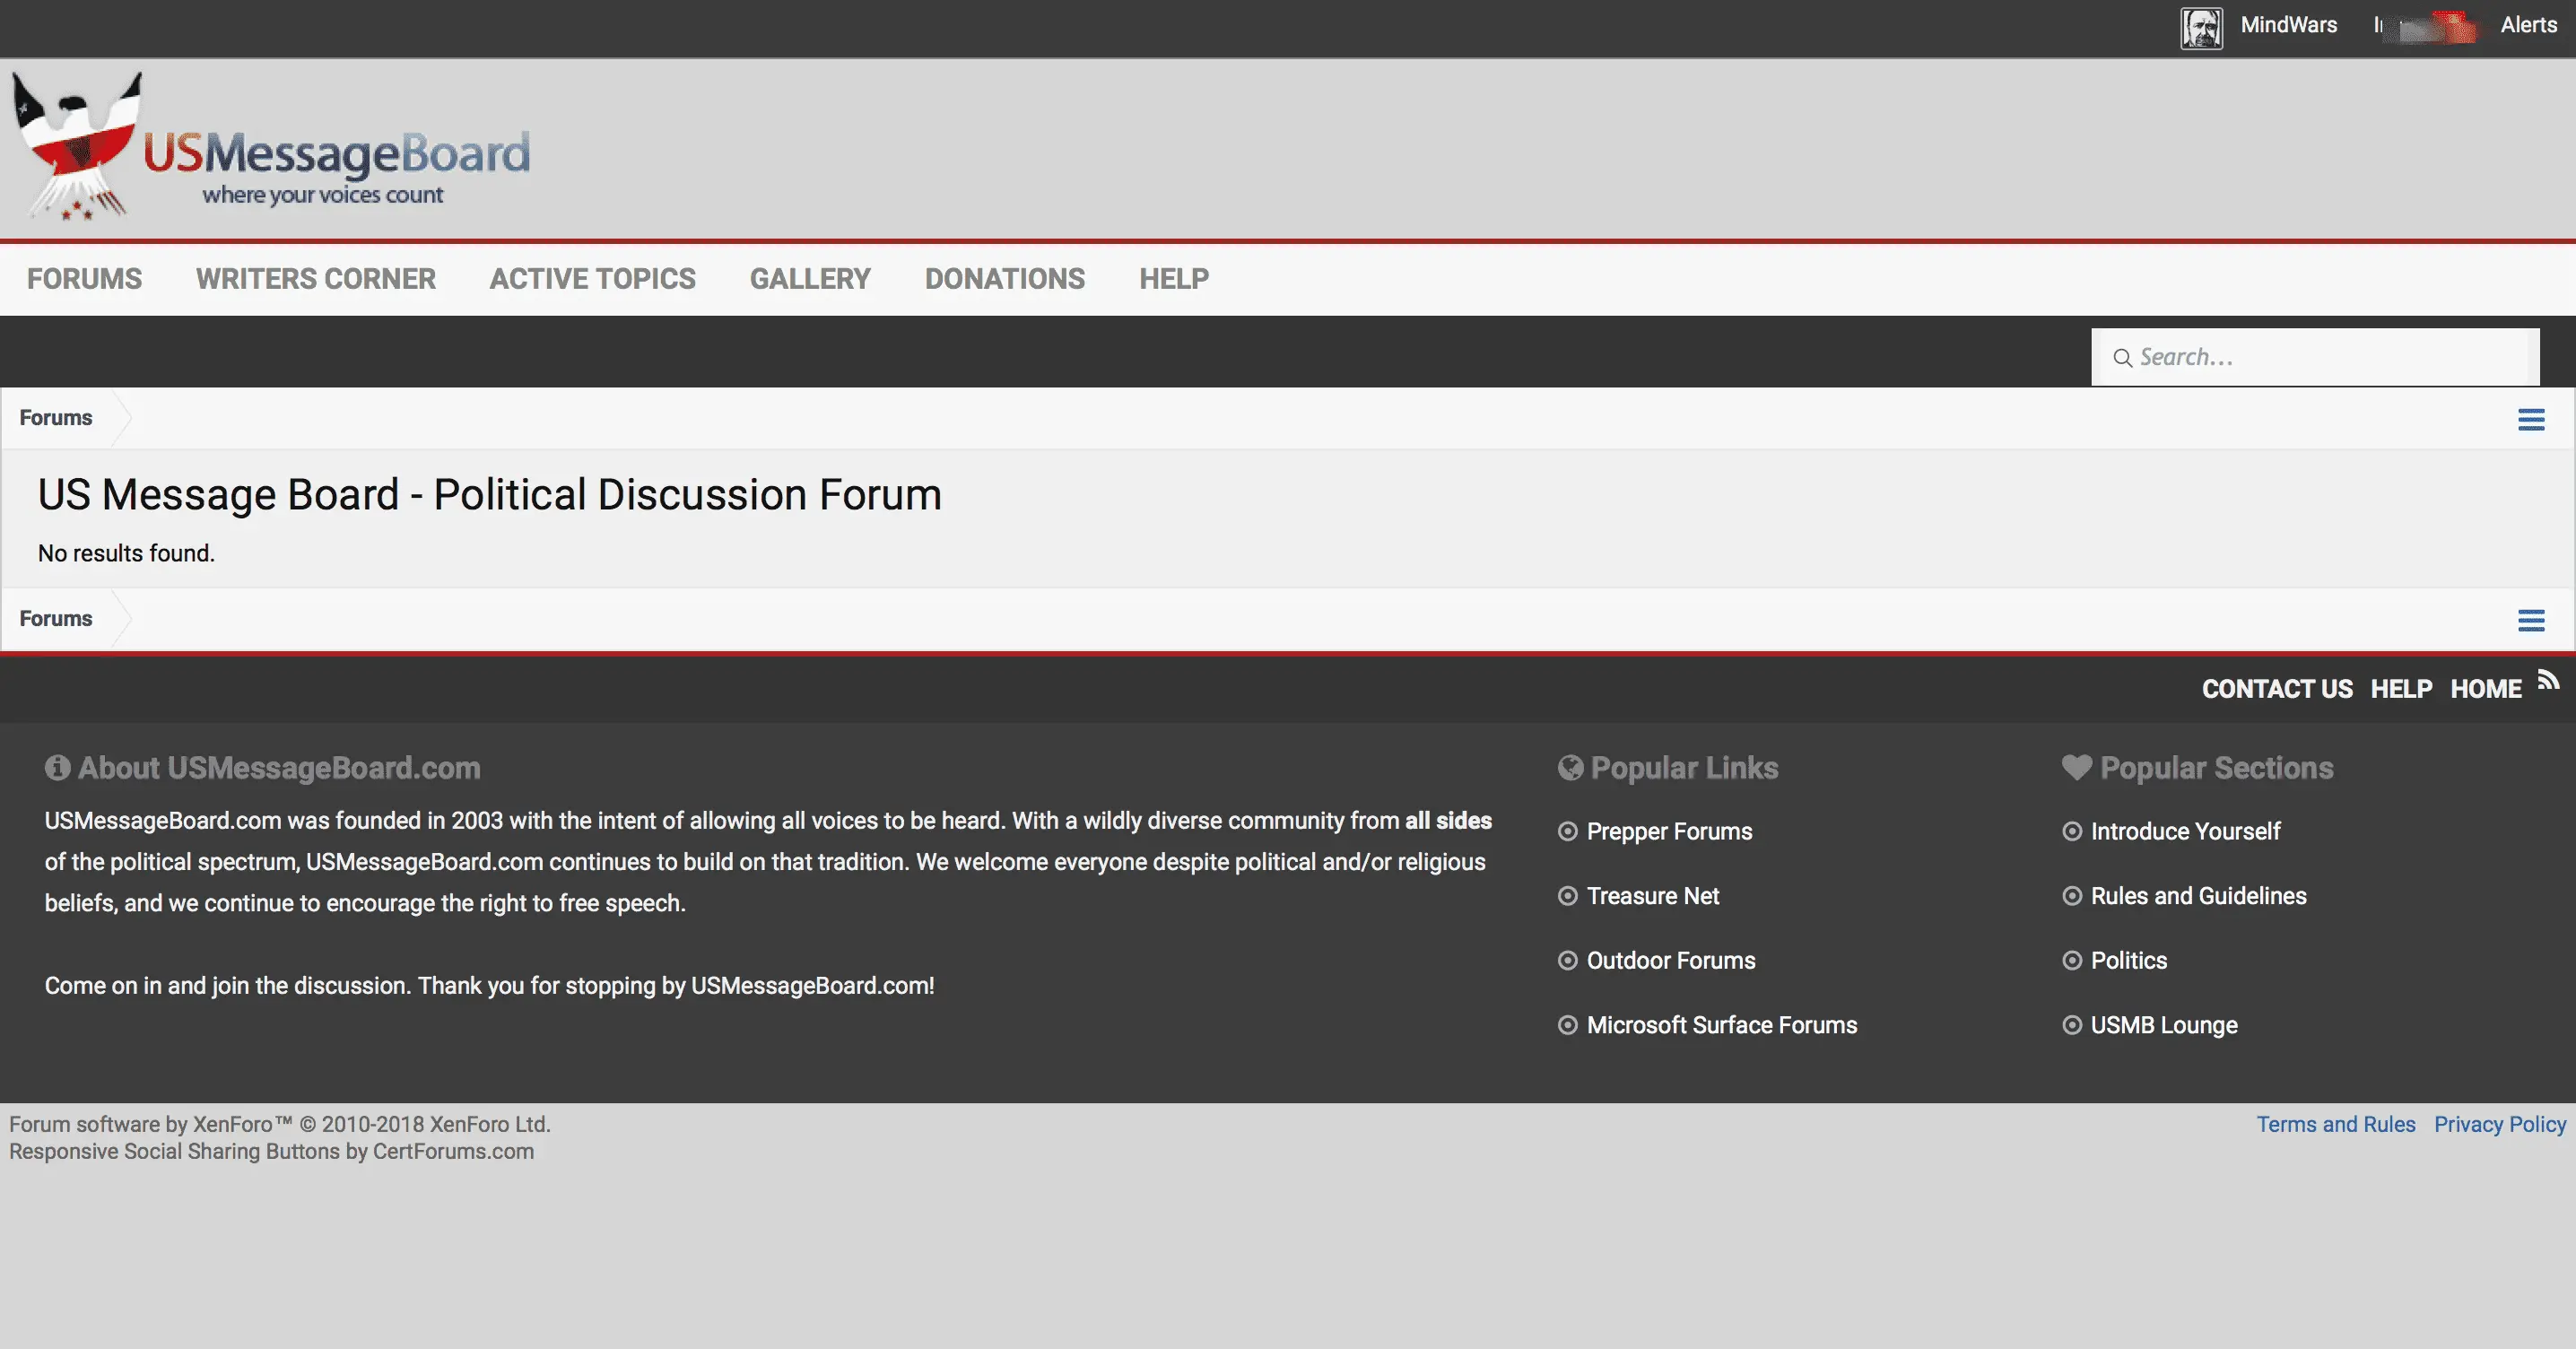Go to WRITERS CORNER tab
2576x1349 pixels.
click(316, 279)
